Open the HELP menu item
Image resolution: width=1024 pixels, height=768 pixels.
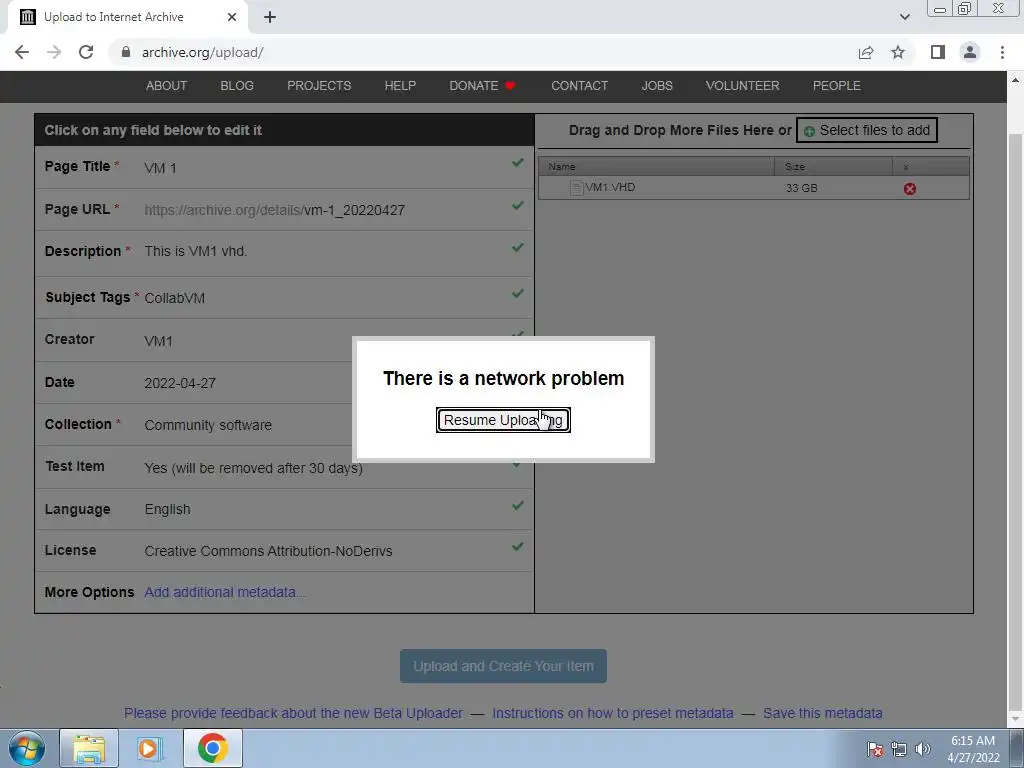[400, 86]
